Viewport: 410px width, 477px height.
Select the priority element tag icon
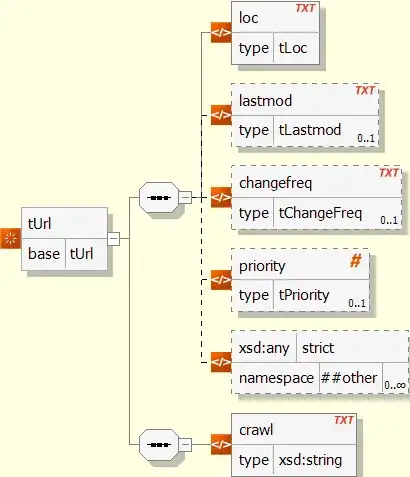tap(221, 280)
